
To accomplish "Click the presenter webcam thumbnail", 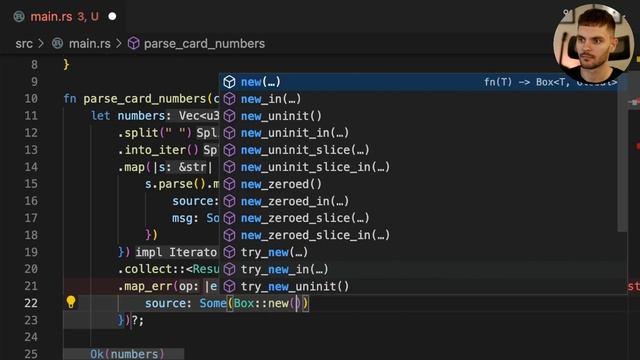I will click(x=593, y=44).
